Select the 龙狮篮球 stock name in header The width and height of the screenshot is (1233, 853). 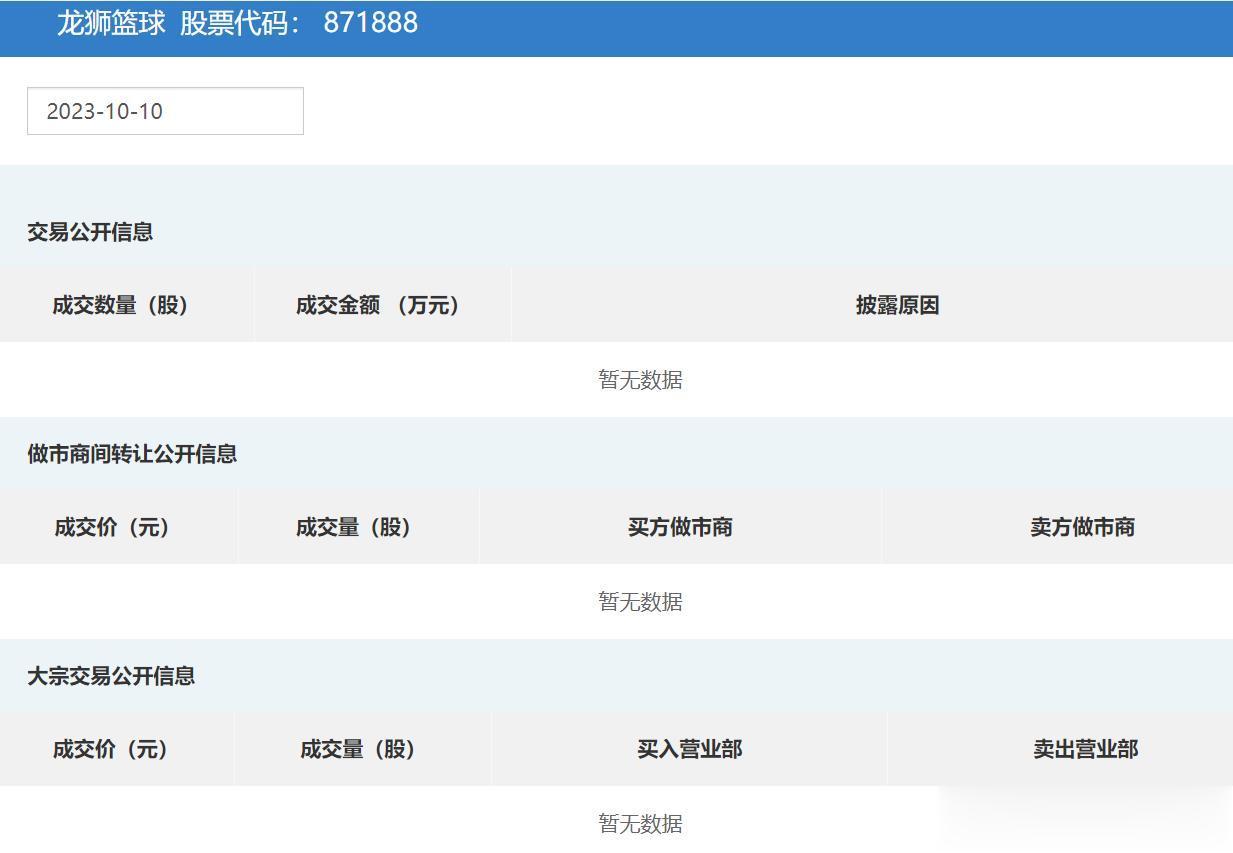(x=111, y=23)
